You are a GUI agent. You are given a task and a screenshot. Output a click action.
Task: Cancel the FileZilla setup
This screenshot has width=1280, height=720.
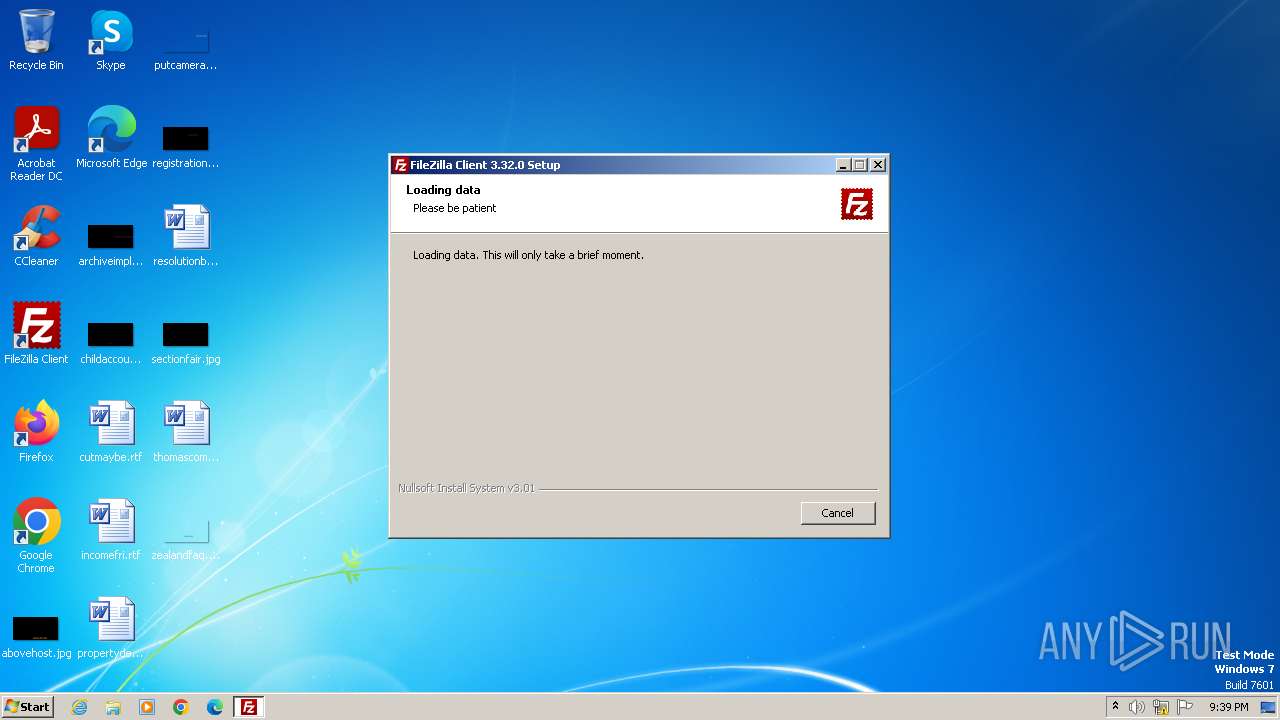tap(838, 513)
